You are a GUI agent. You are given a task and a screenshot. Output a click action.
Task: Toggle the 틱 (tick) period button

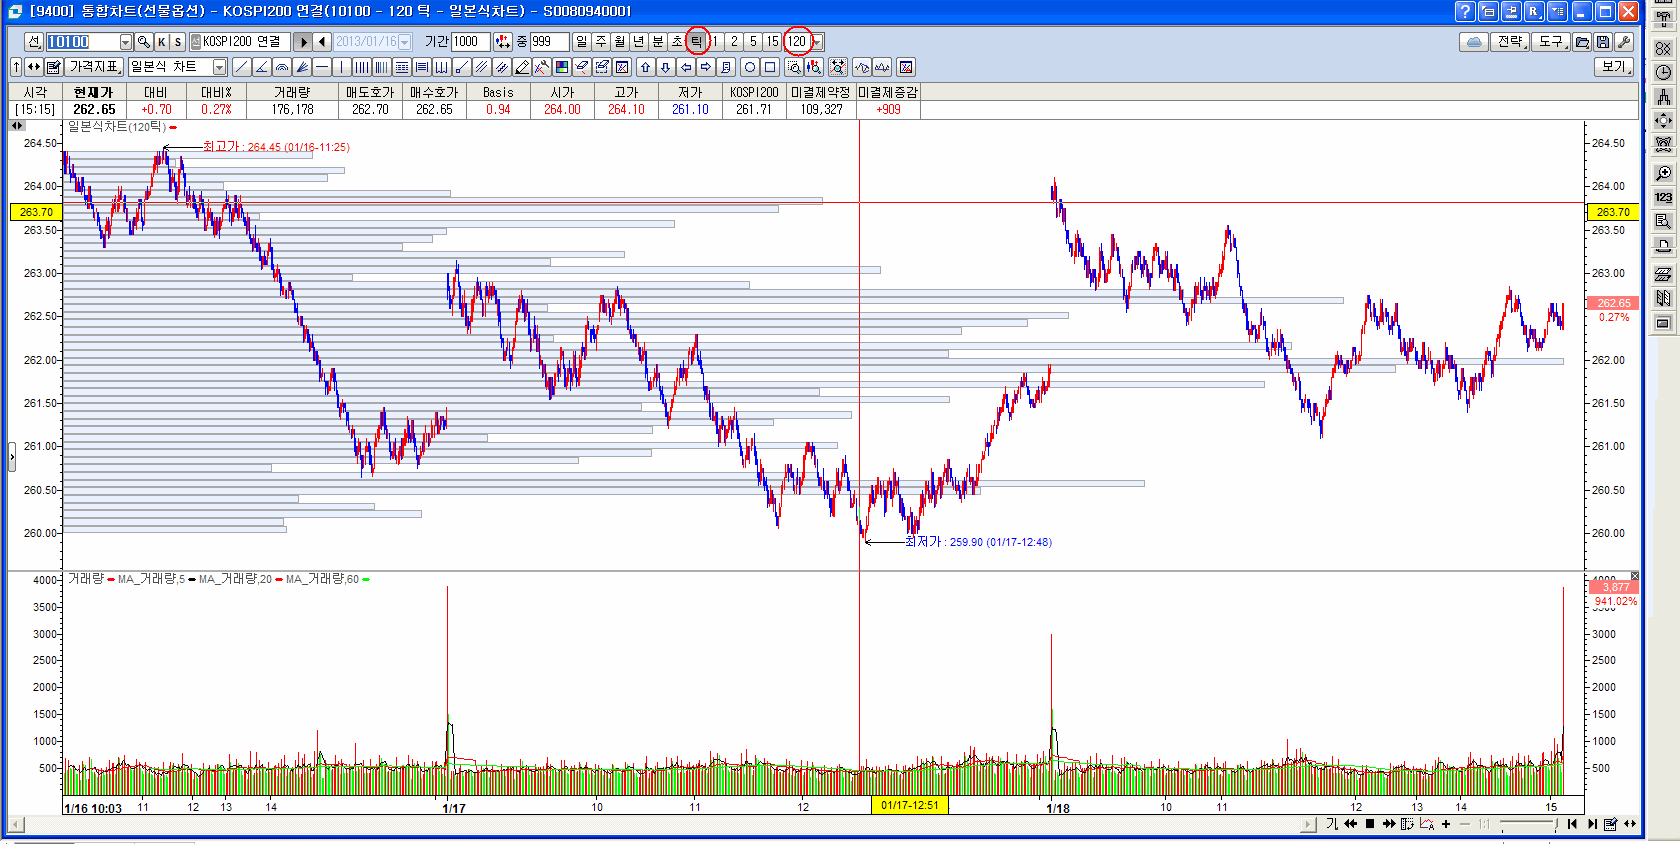pyautogui.click(x=697, y=42)
